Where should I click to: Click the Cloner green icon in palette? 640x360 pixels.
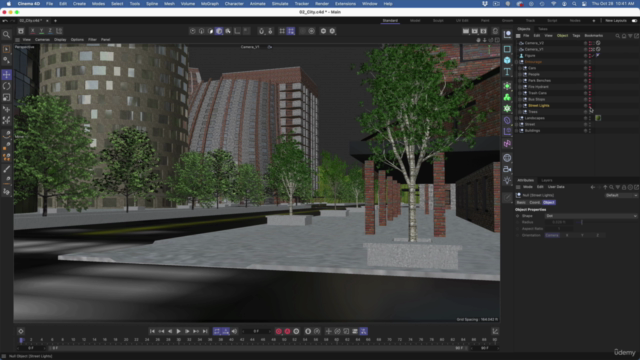coord(507,97)
